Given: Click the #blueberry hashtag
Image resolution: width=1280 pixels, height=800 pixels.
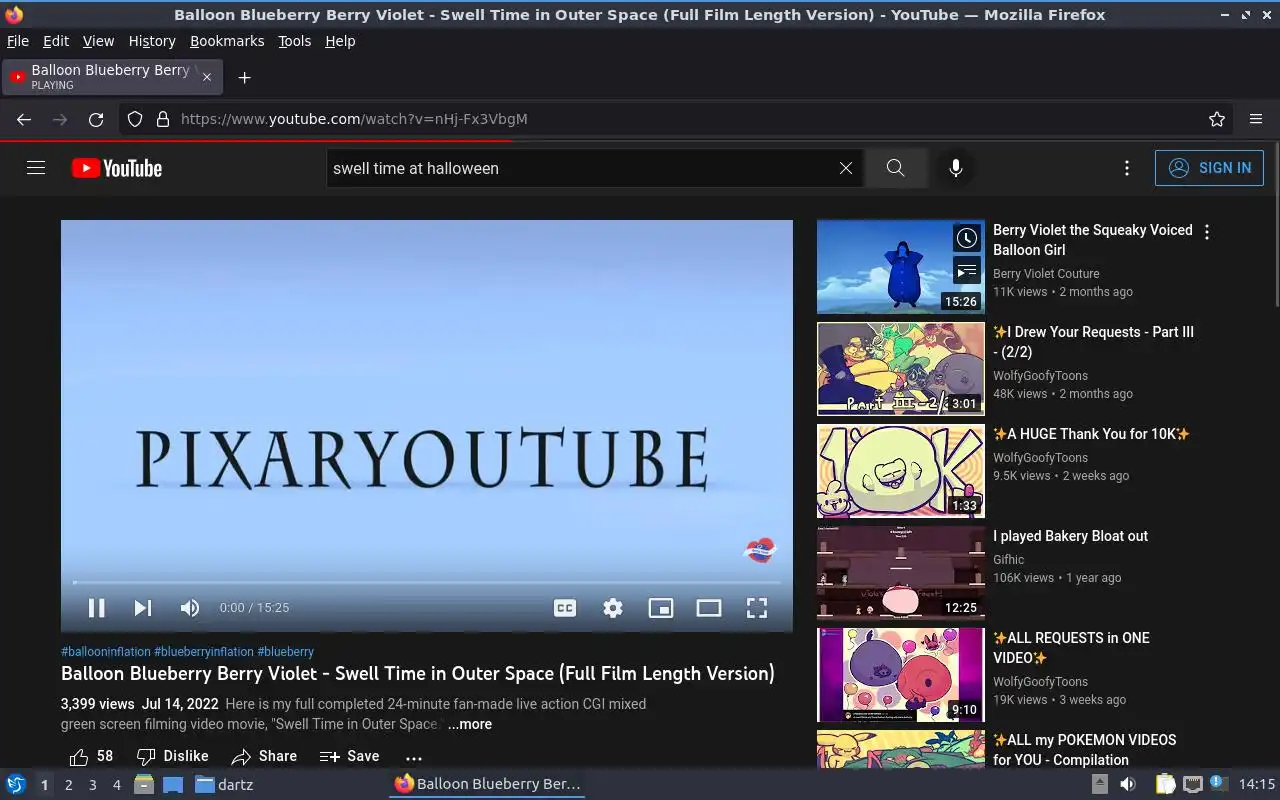Looking at the screenshot, I should tap(286, 651).
